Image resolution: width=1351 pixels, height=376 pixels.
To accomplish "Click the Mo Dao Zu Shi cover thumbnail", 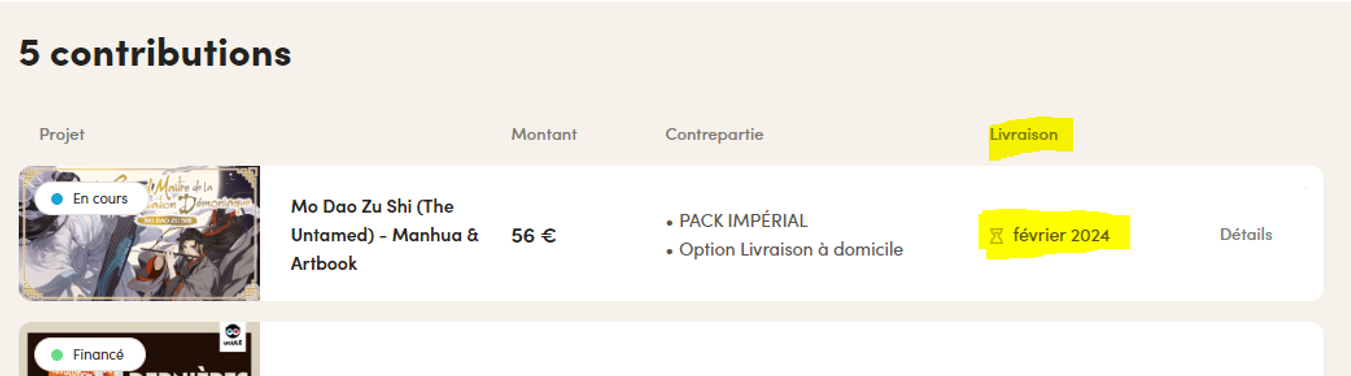I will [x=139, y=233].
